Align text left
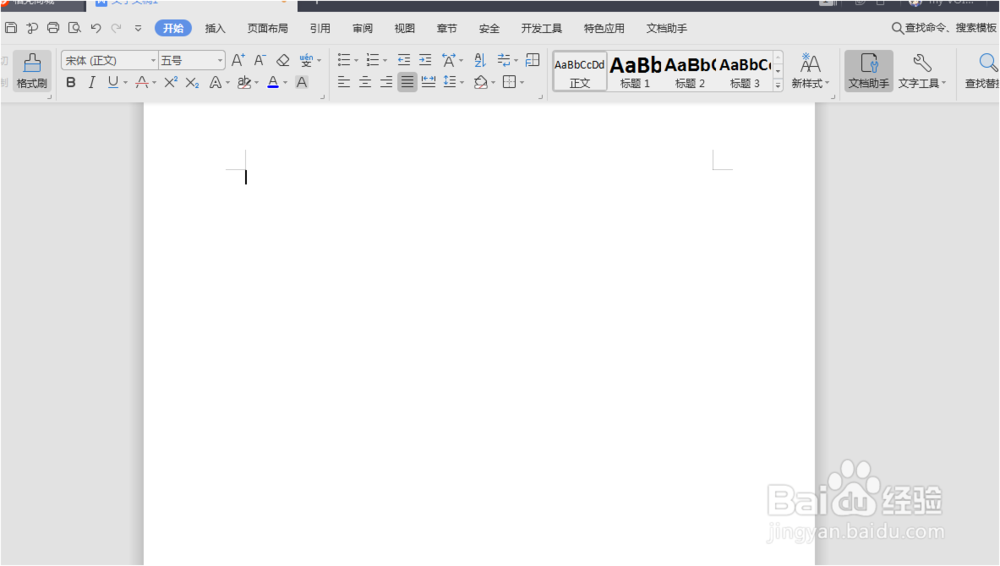Viewport: 1000px width, 566px height. 344,82
